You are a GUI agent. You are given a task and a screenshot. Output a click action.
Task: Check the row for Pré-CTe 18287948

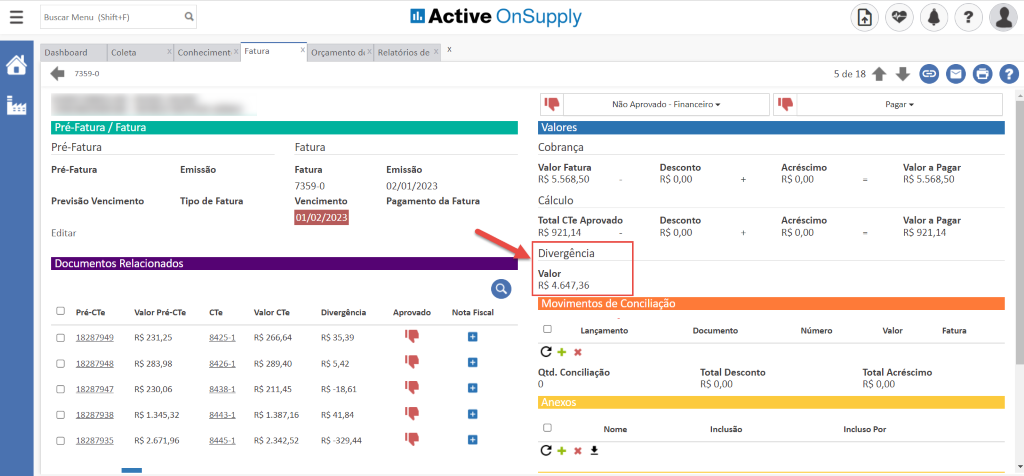[61, 363]
